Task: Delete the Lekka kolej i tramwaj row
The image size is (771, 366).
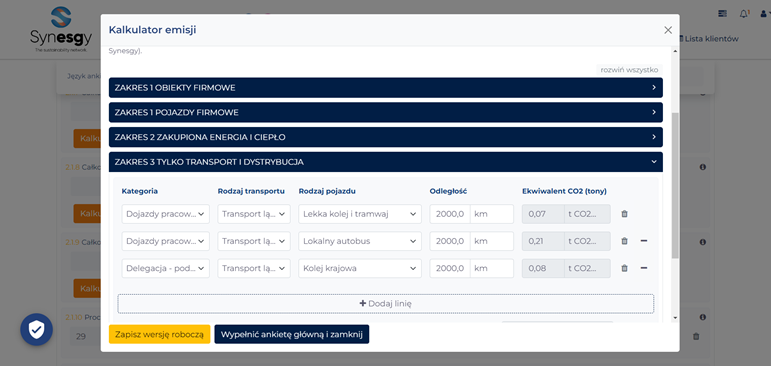Action: (624, 214)
